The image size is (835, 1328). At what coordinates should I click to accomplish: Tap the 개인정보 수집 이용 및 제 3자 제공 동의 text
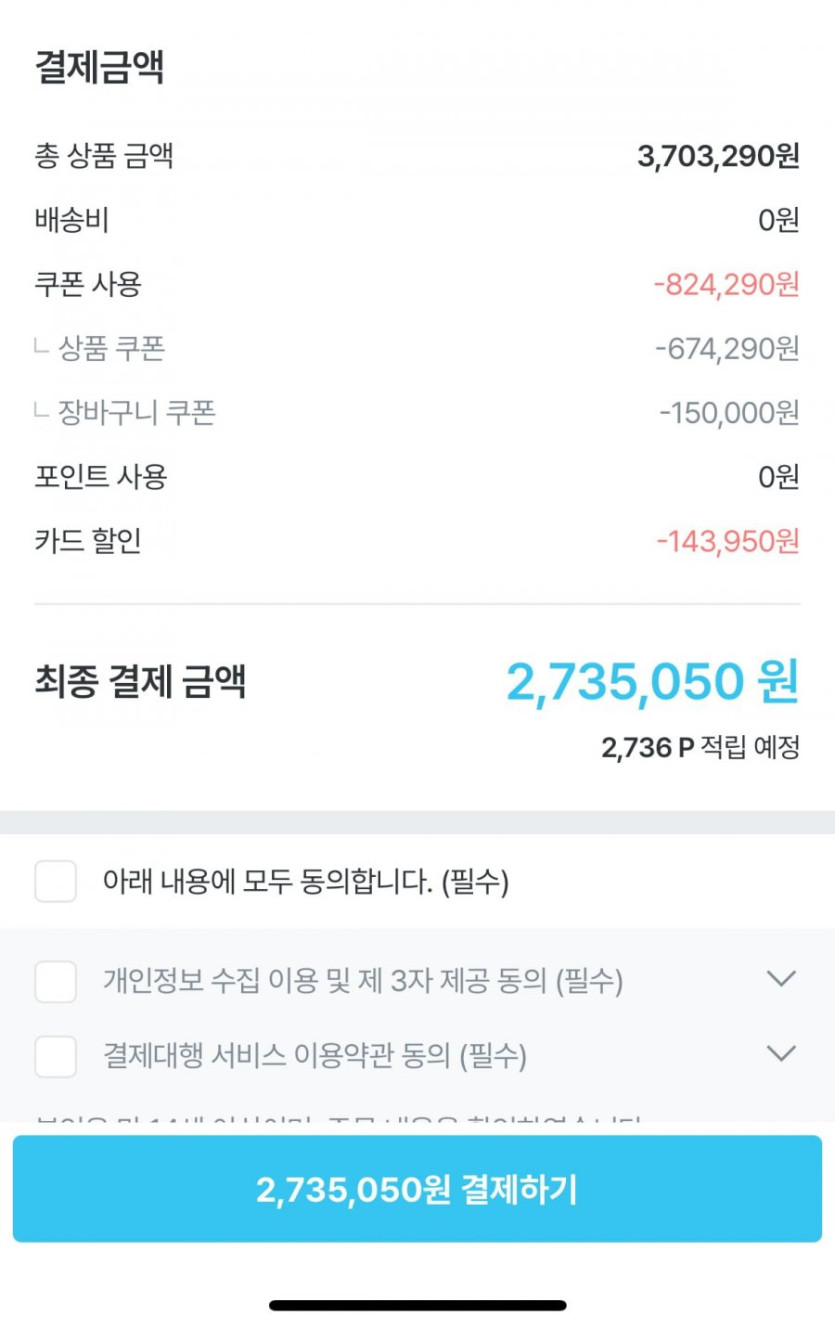coord(363,981)
